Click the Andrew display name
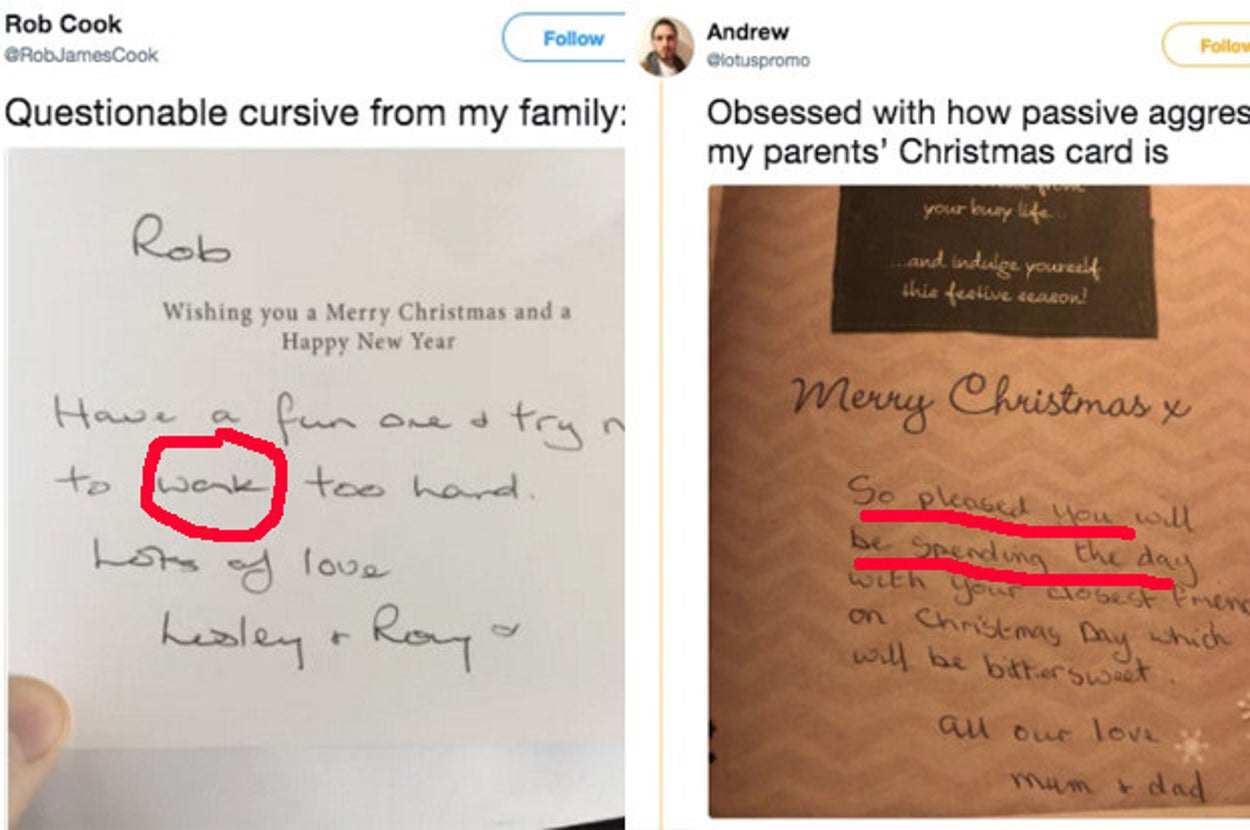Screen dimensions: 1250x830 click(747, 32)
